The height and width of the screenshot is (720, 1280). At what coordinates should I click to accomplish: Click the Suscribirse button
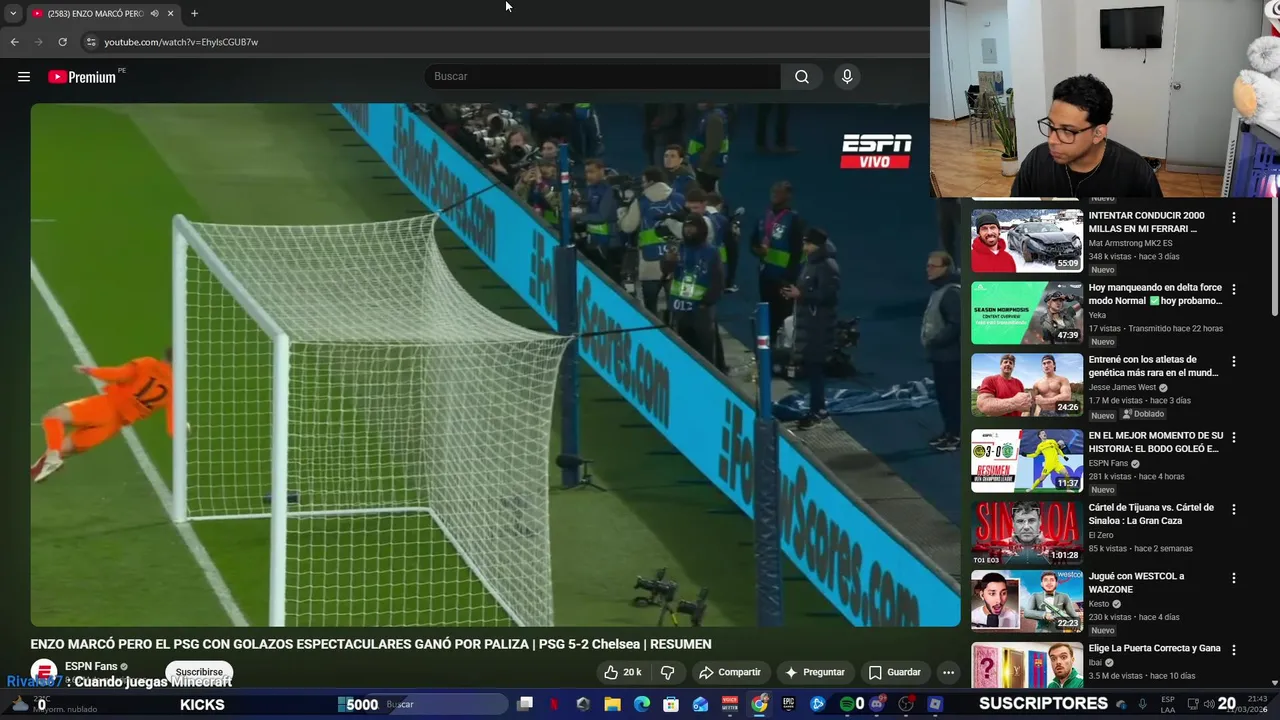click(199, 672)
